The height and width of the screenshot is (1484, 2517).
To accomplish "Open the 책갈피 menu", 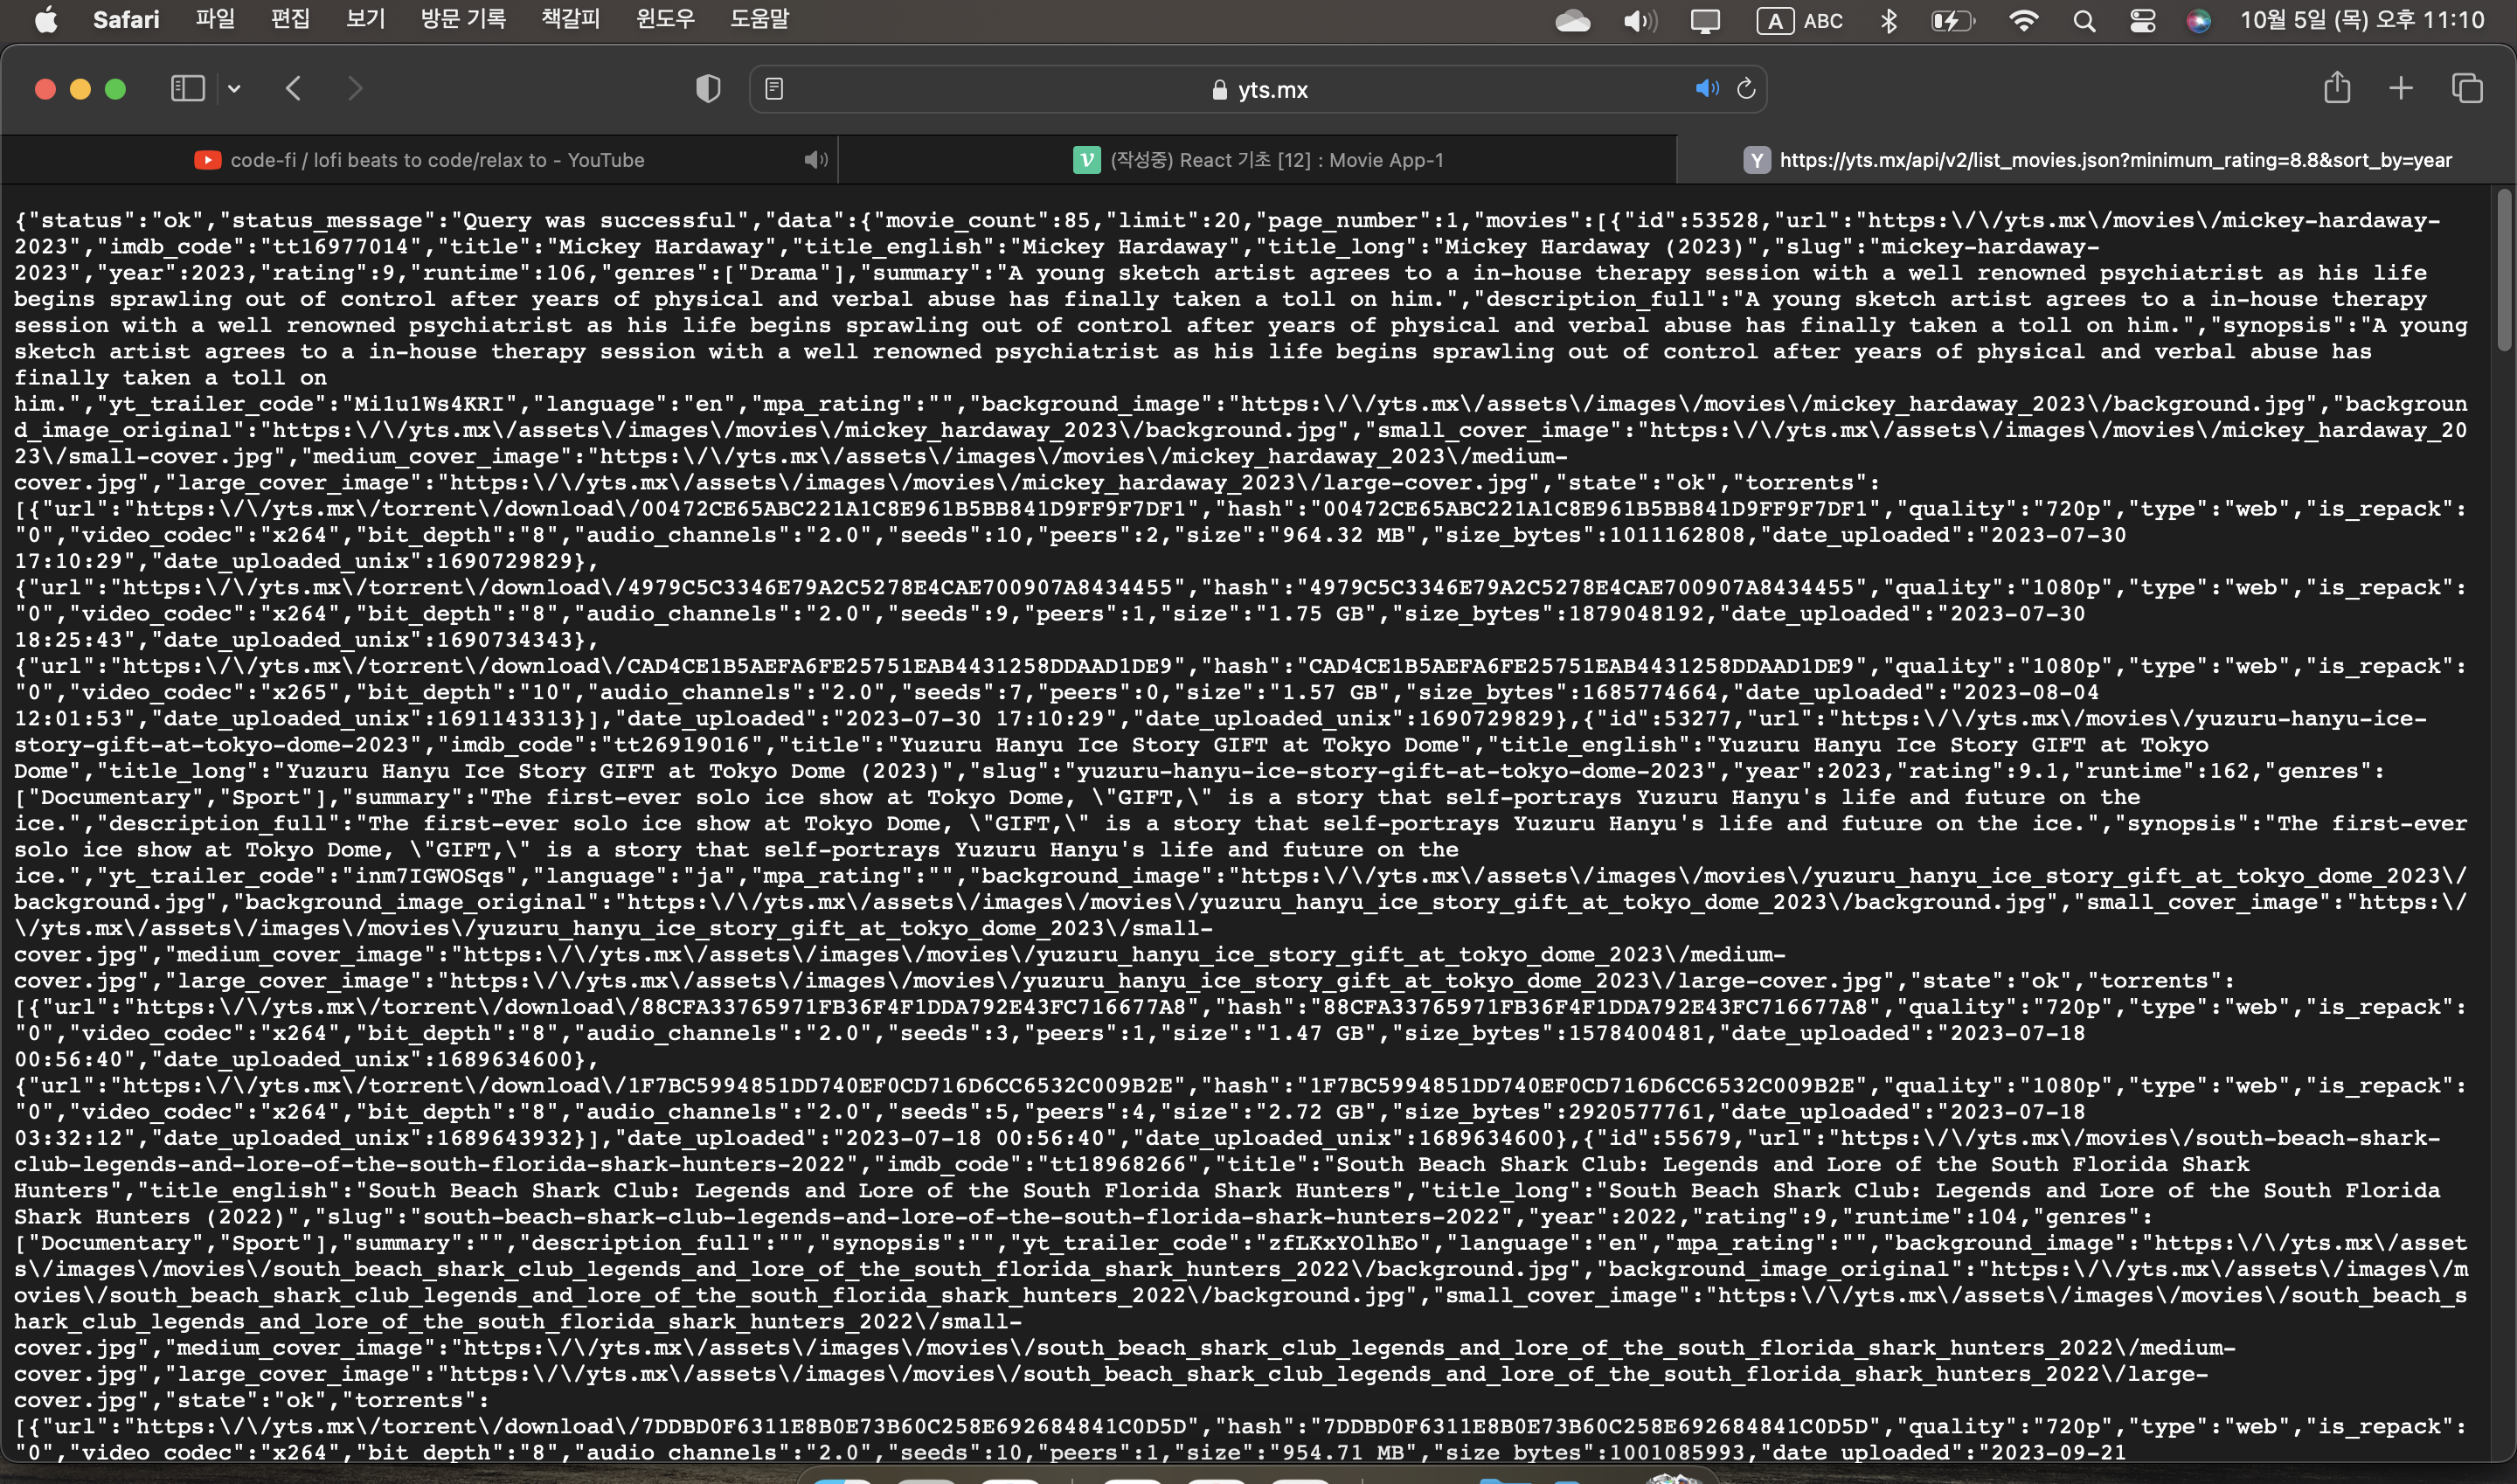I will (x=570, y=19).
